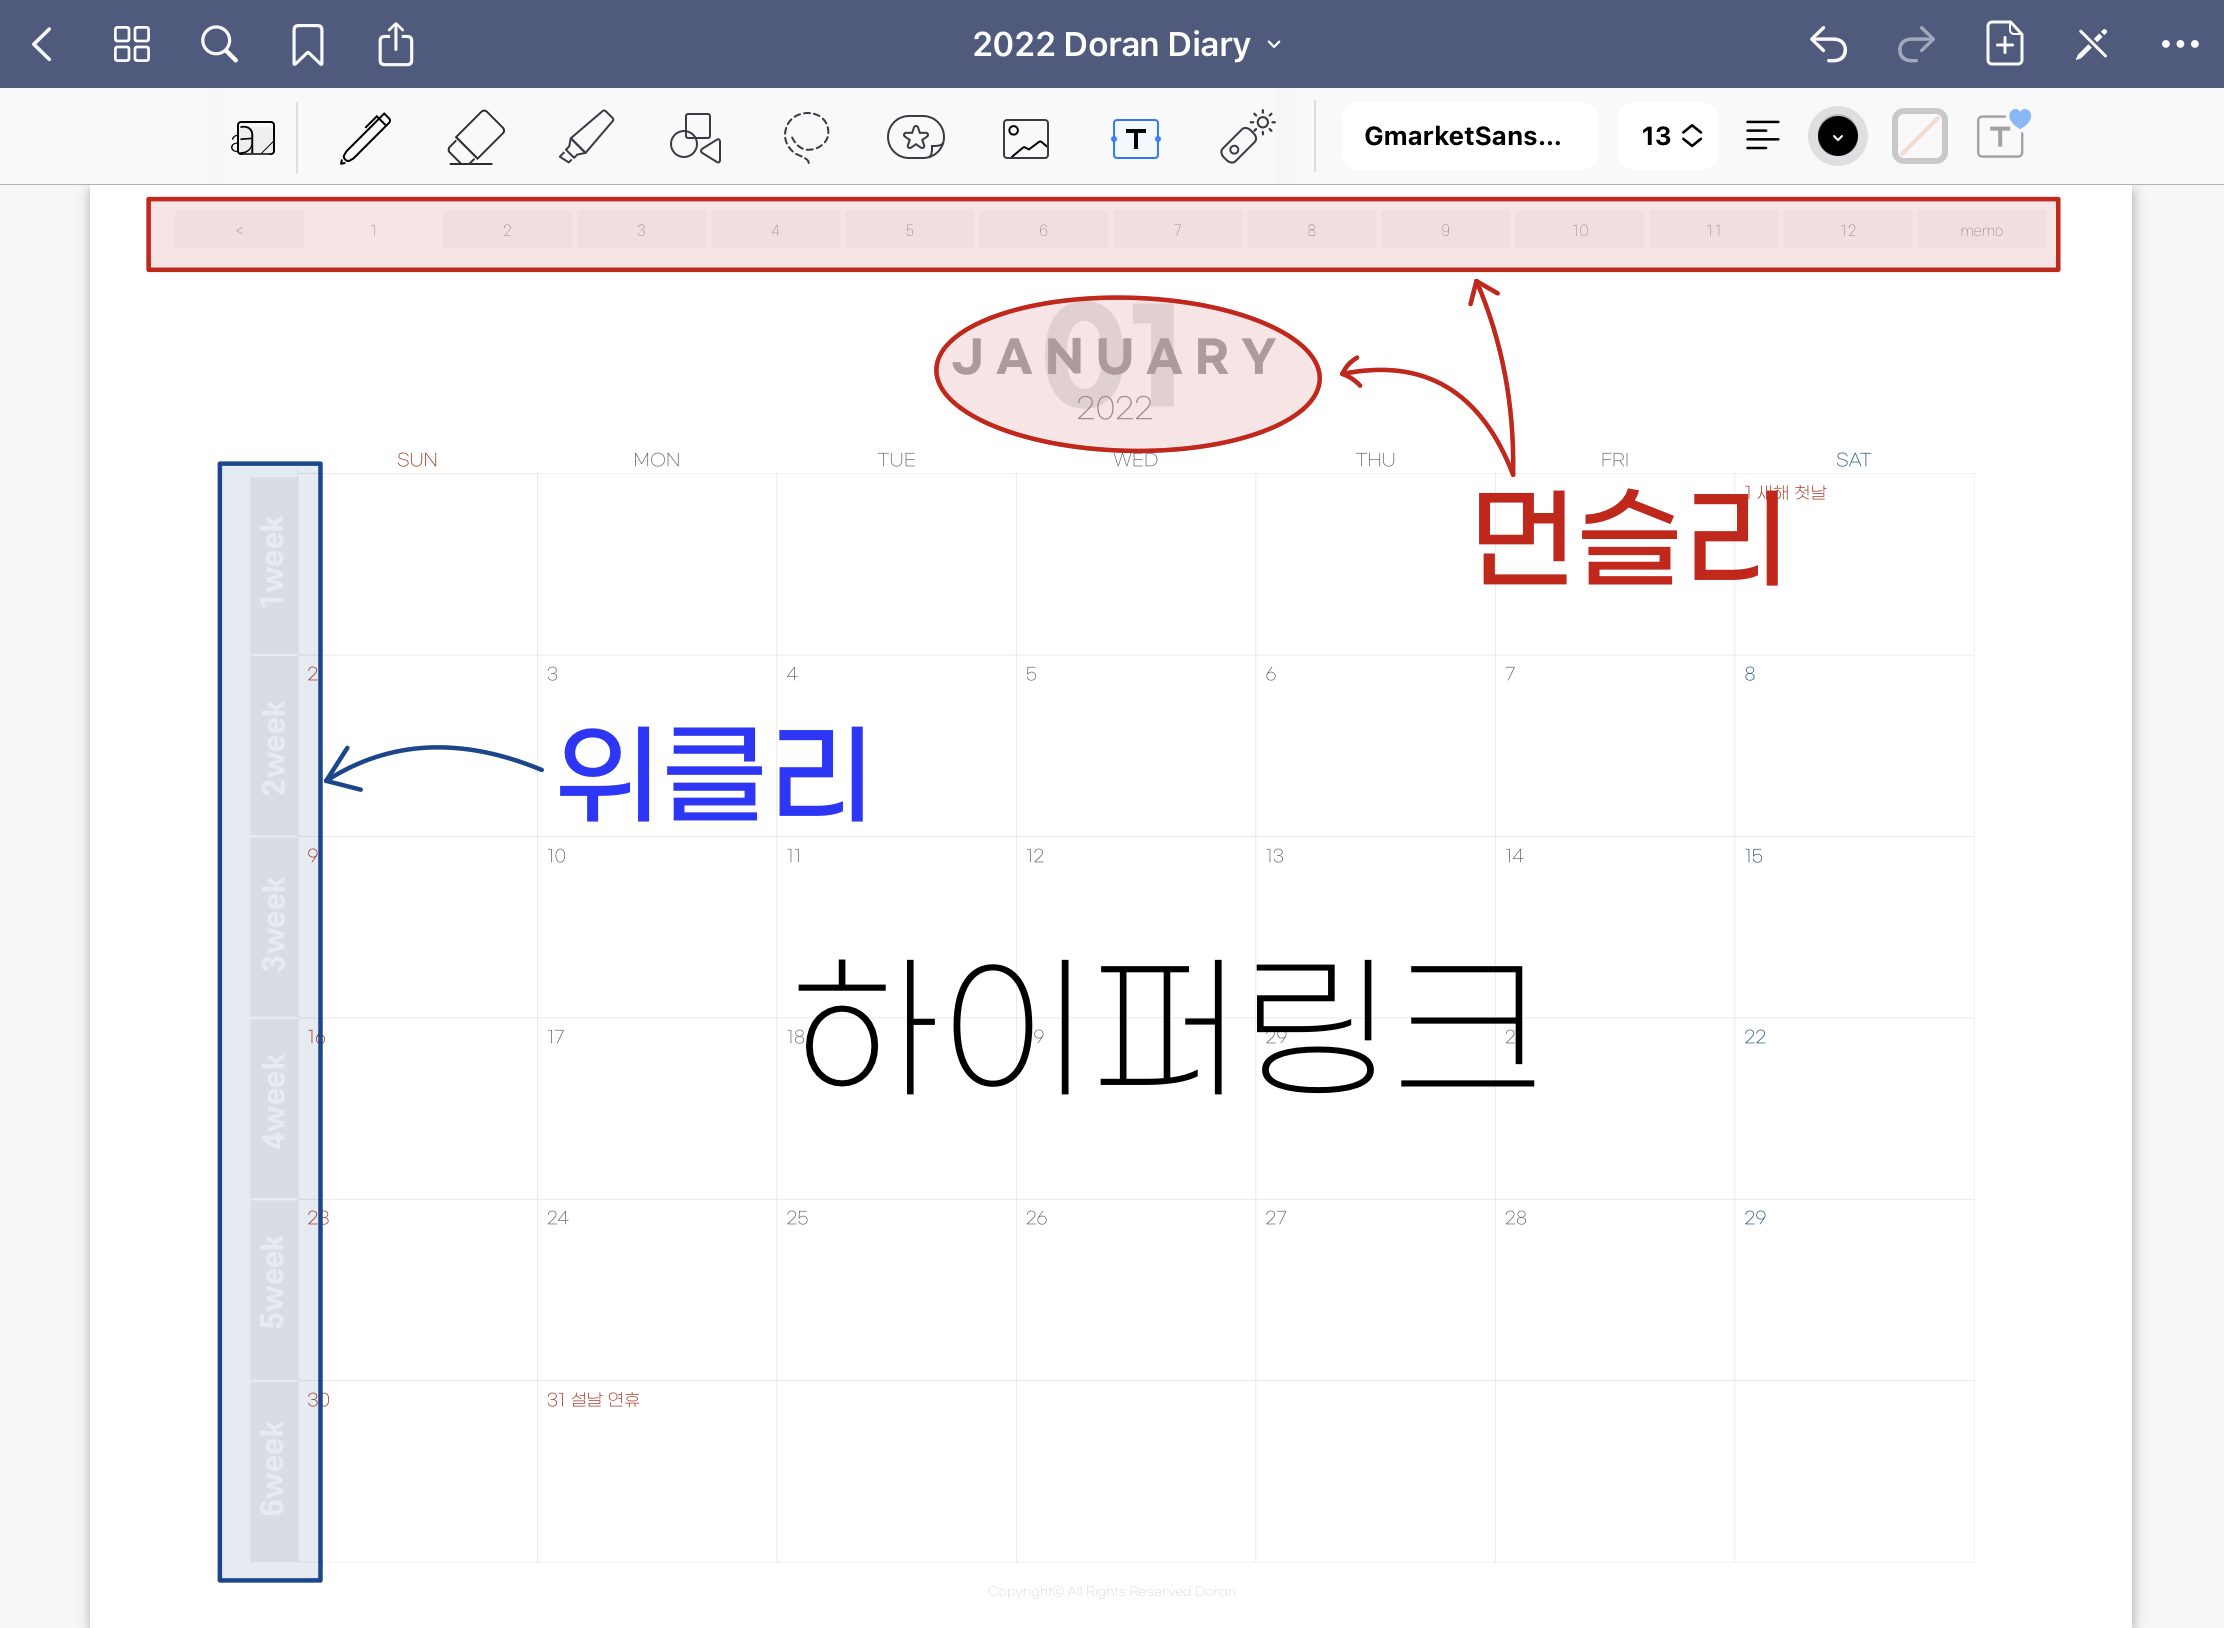Open the black text color swatch

click(1837, 136)
